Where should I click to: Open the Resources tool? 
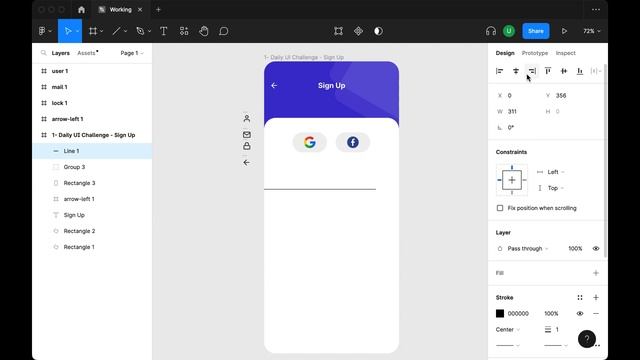point(184,31)
